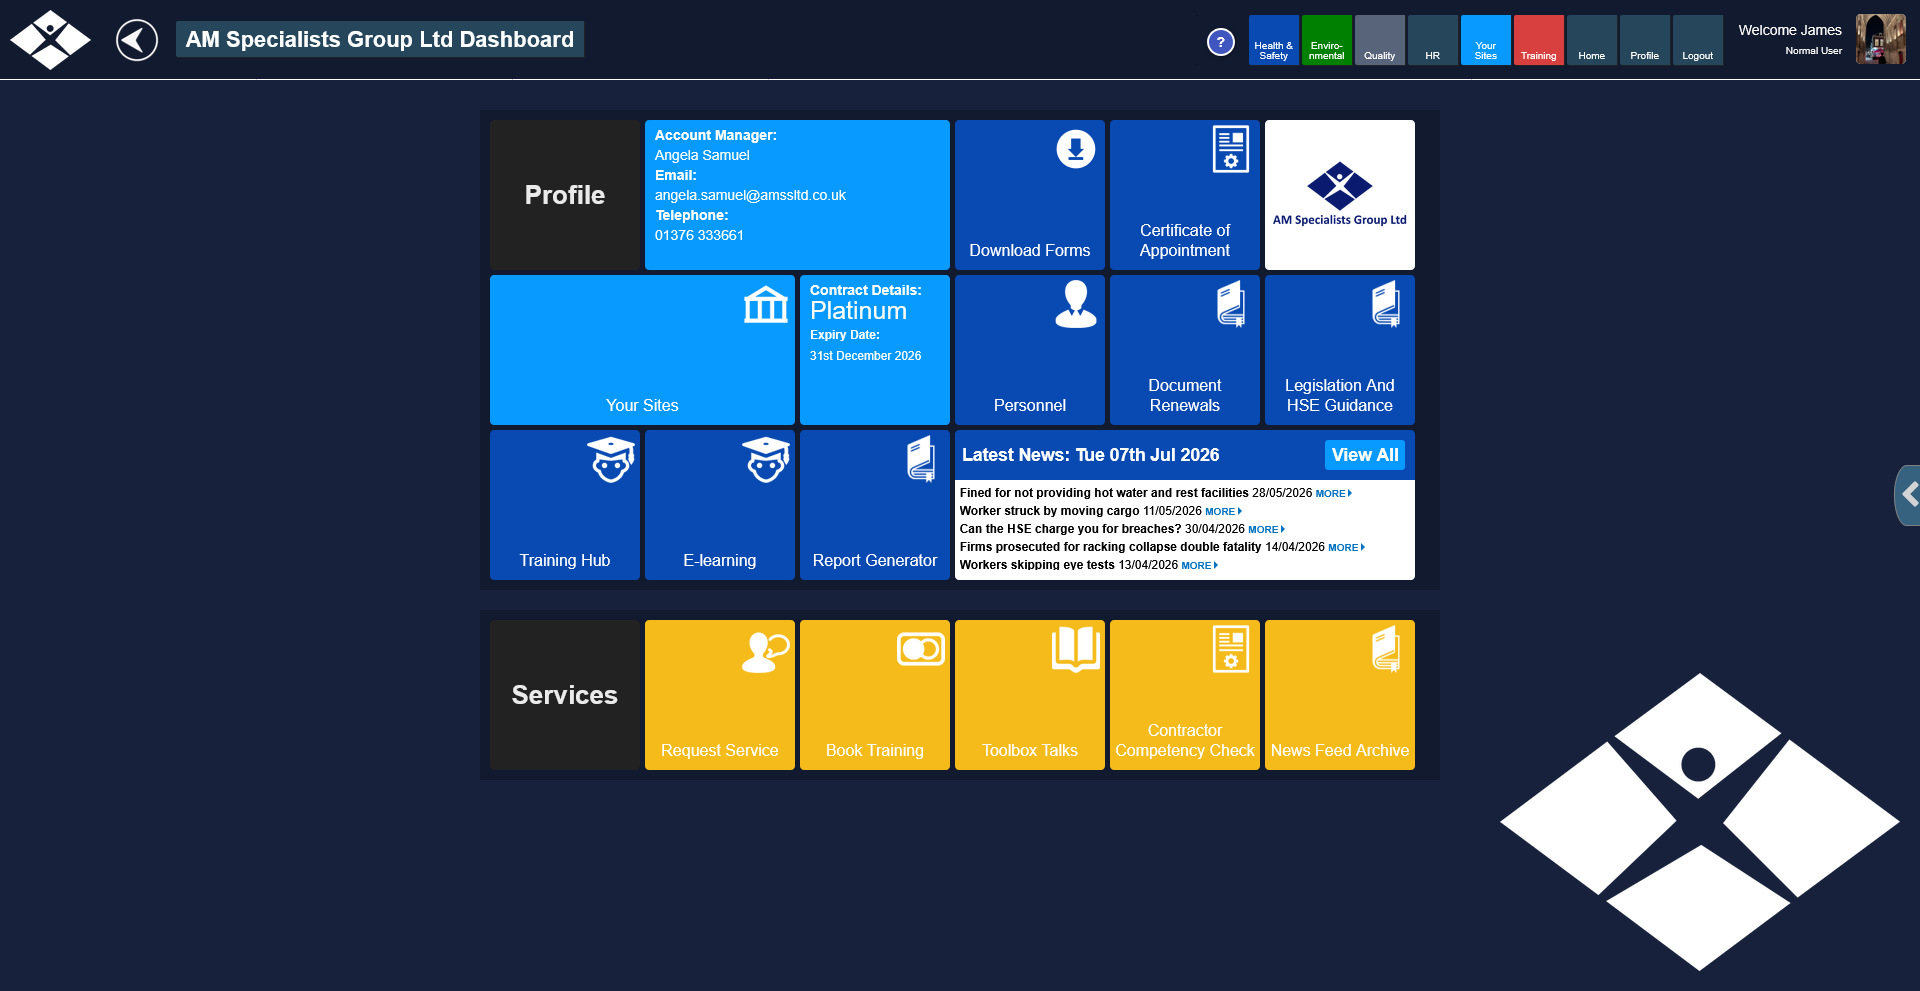Go to Environmental section
Screen dimensions: 1920x991
[x=1327, y=40]
